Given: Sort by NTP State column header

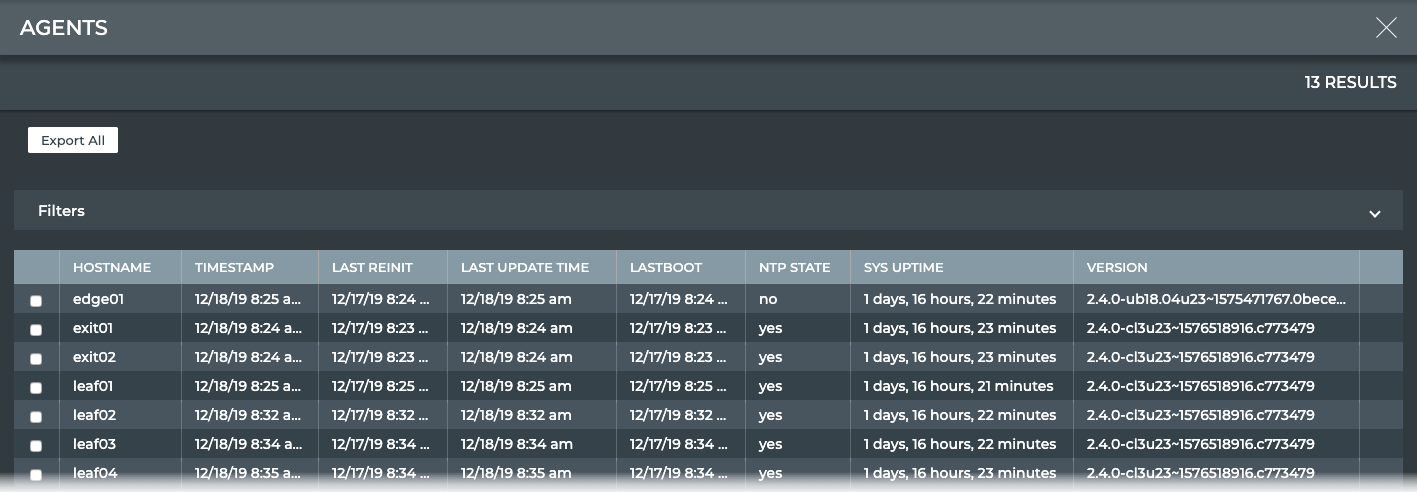Looking at the screenshot, I should point(794,267).
